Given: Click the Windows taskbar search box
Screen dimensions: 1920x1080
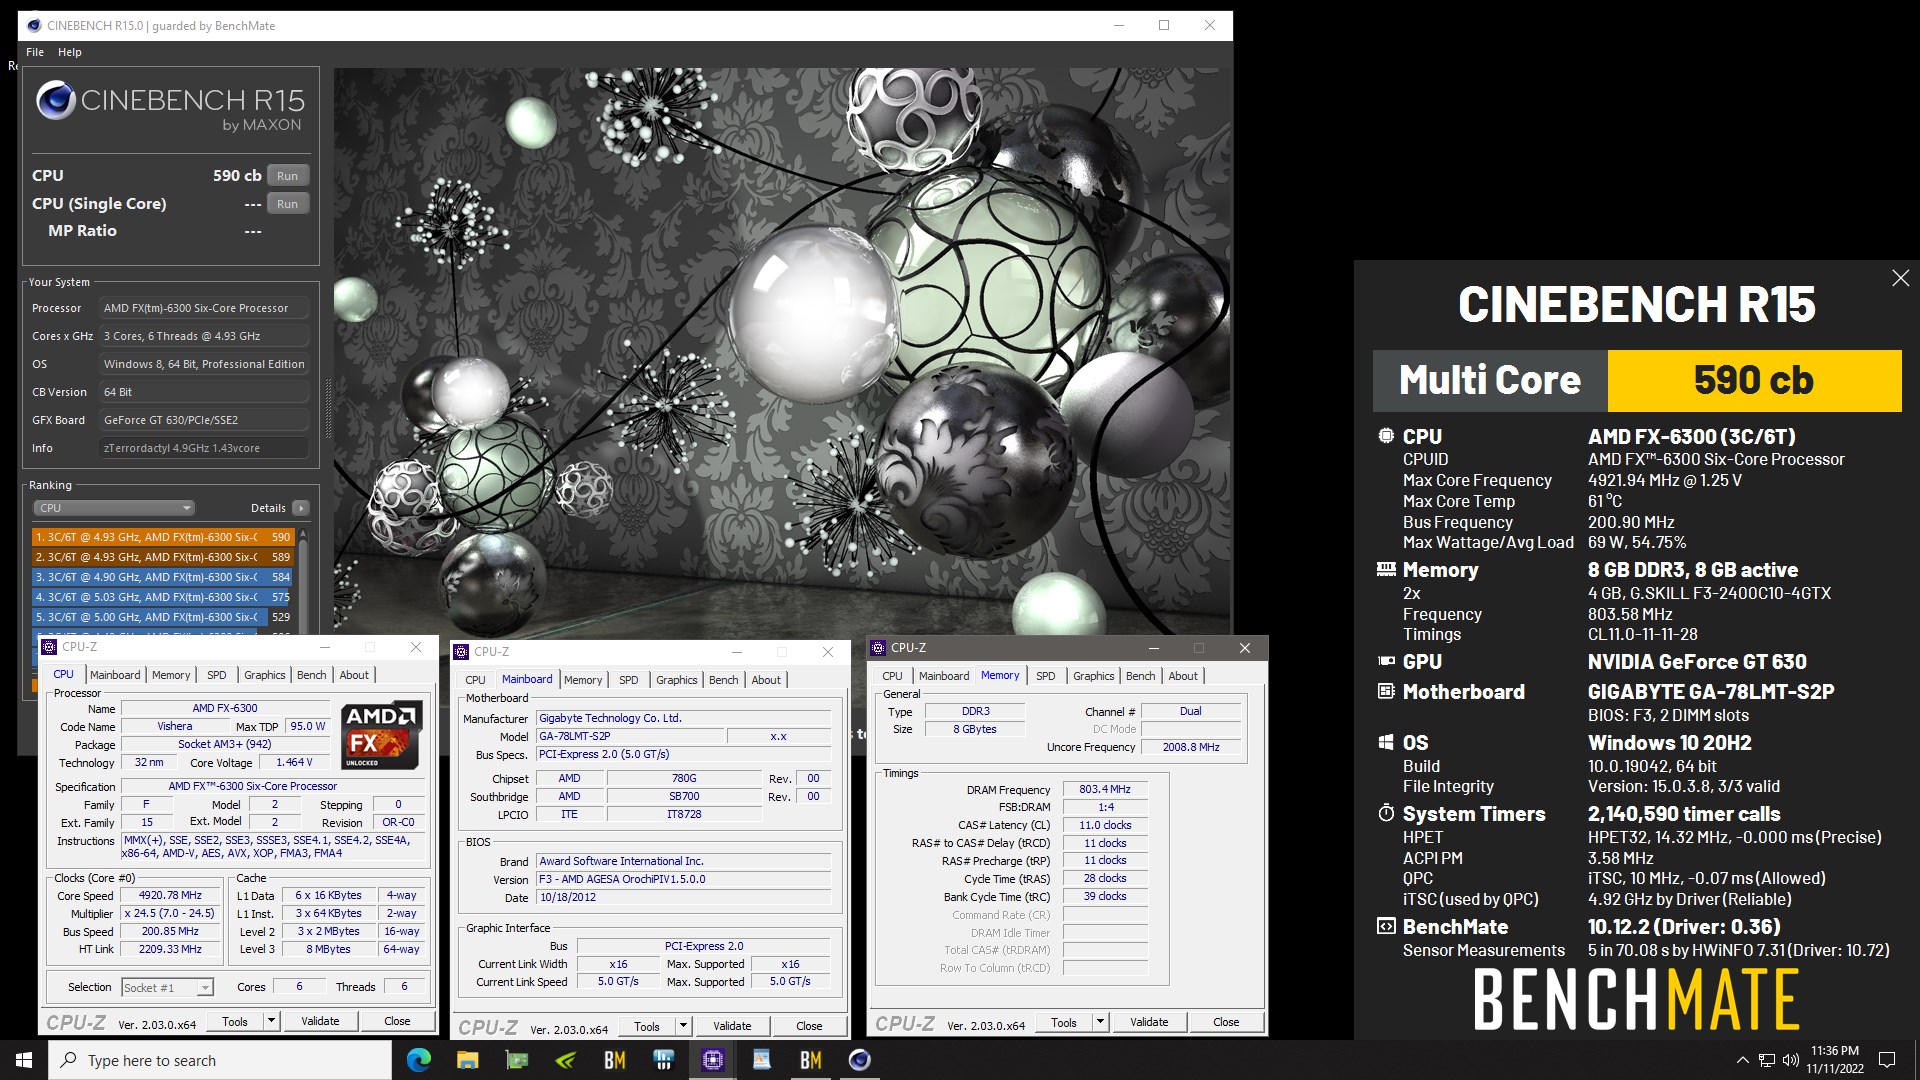Looking at the screenshot, I should coord(220,1060).
